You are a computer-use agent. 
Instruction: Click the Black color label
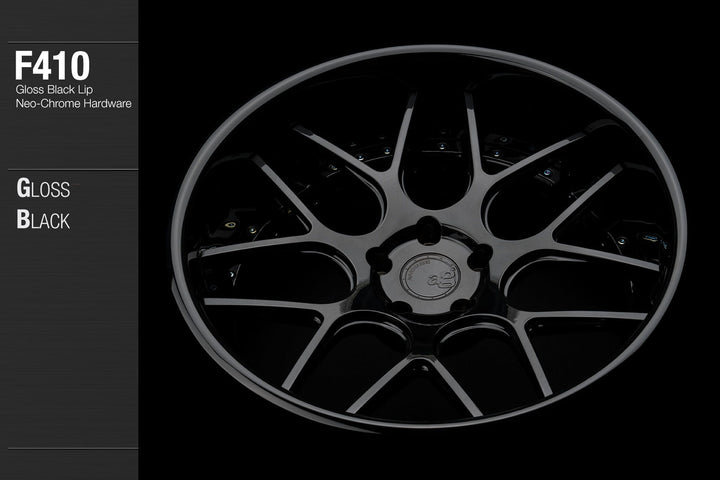(x=43, y=220)
